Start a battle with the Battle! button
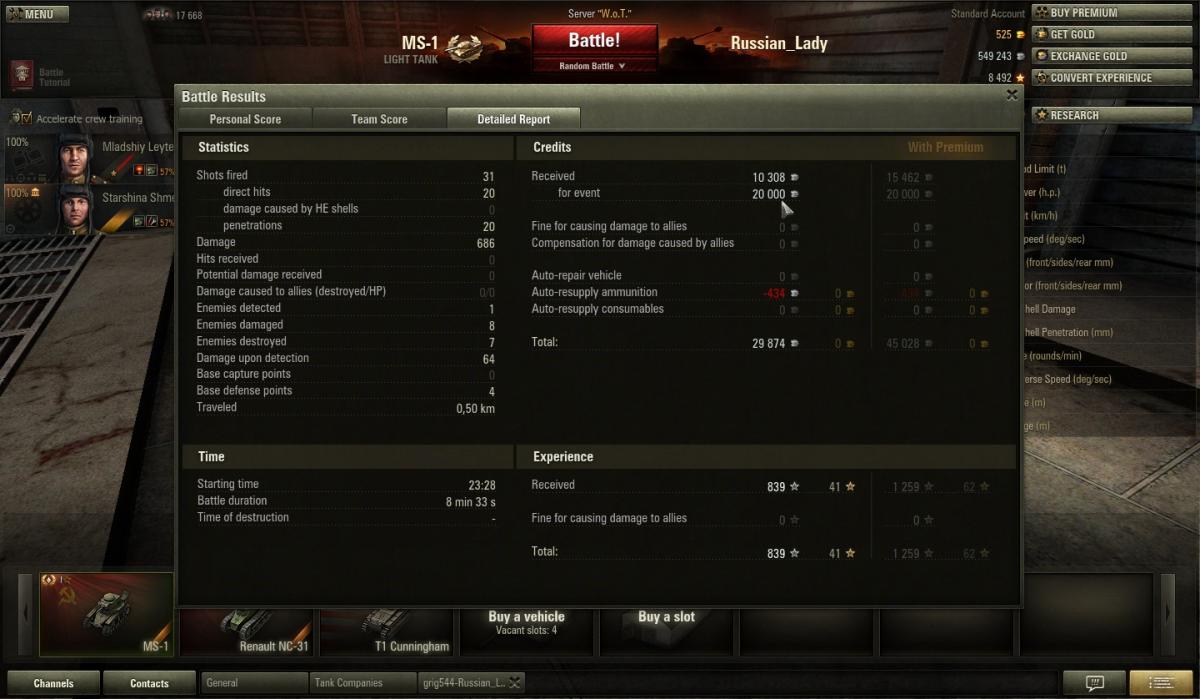 [594, 41]
